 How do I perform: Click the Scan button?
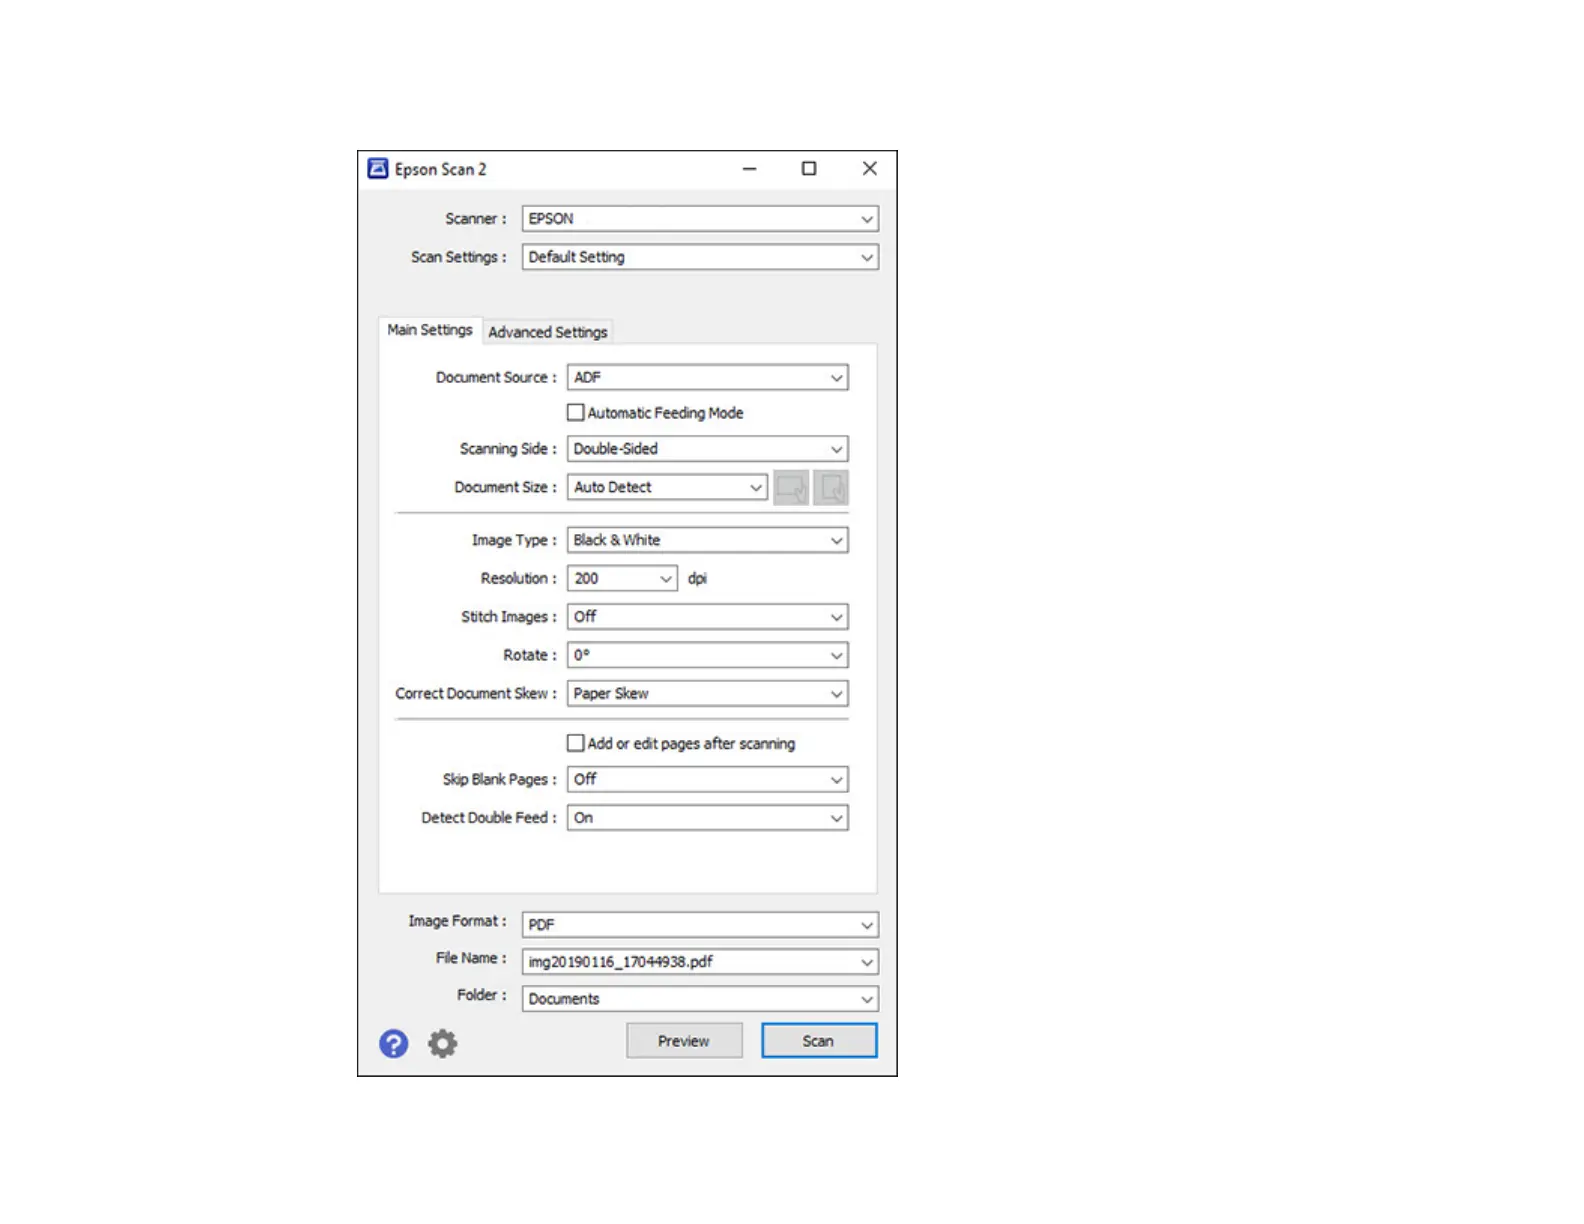click(x=819, y=1041)
